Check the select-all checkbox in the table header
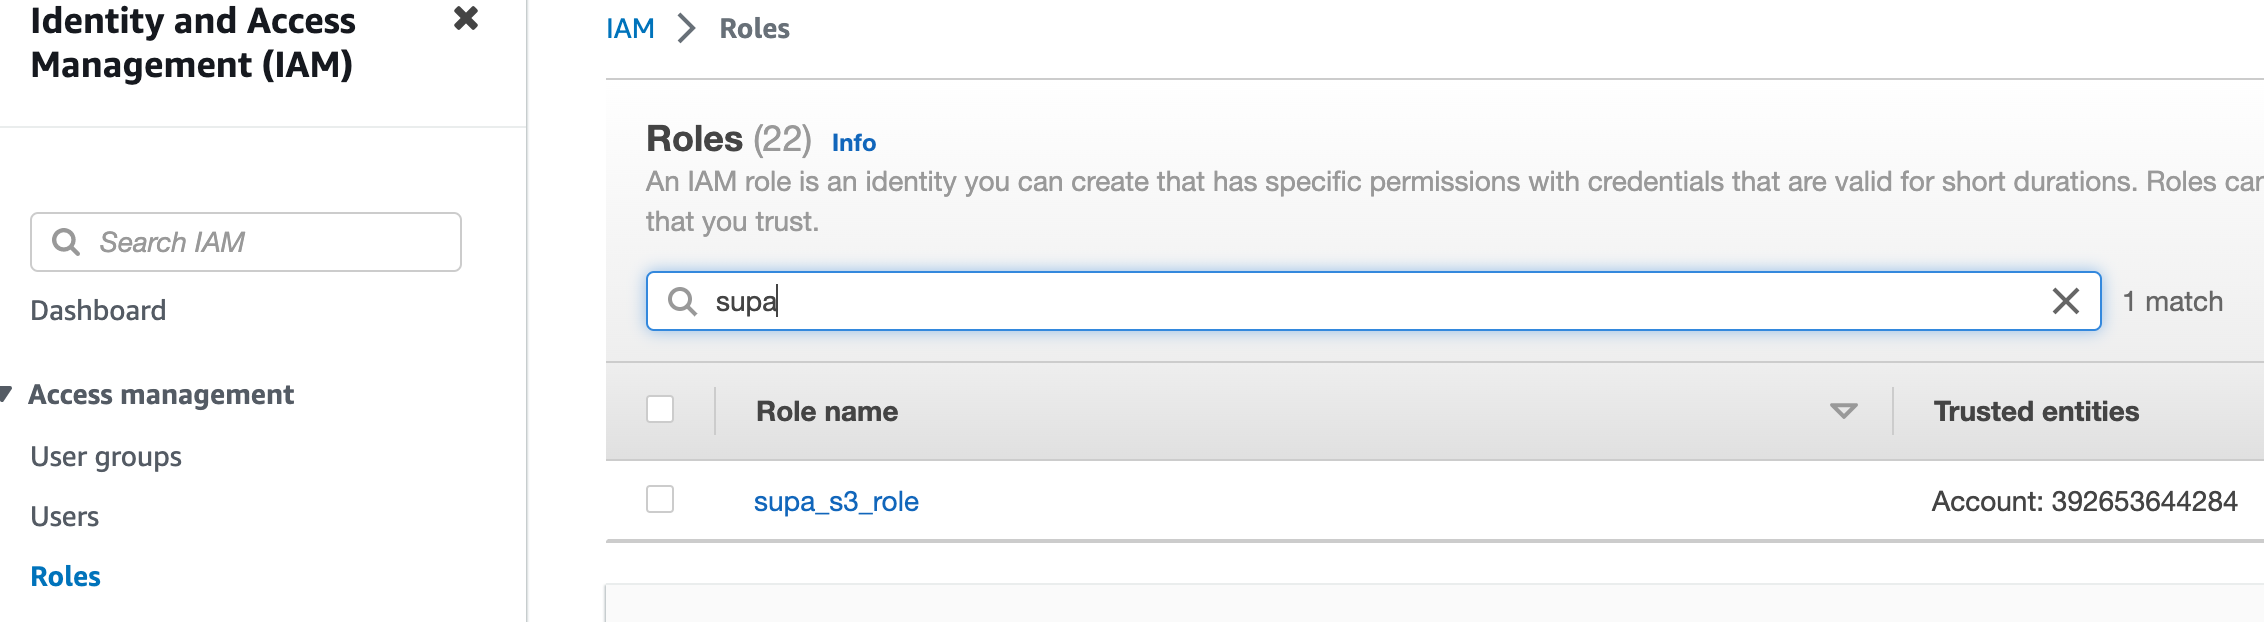Screen dimensions: 2264x622 coord(662,410)
